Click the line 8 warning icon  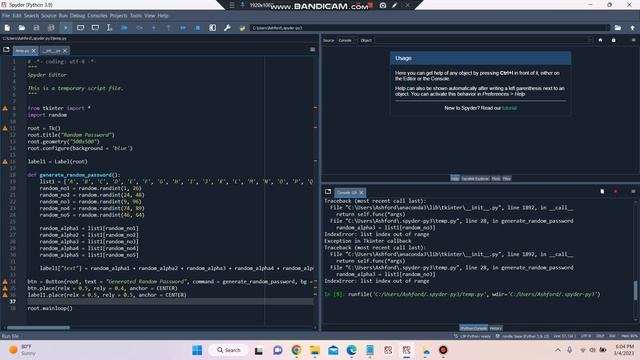(5, 108)
